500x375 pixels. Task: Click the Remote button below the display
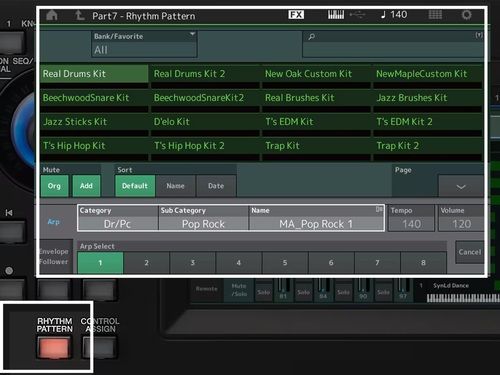pyautogui.click(x=207, y=289)
